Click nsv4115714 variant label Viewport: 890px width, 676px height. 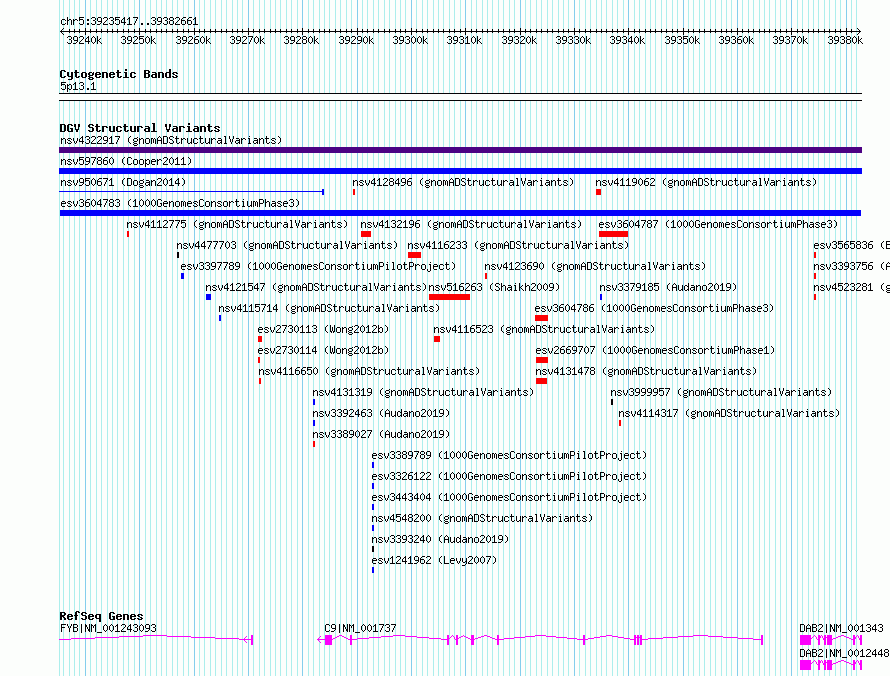[x=329, y=308]
